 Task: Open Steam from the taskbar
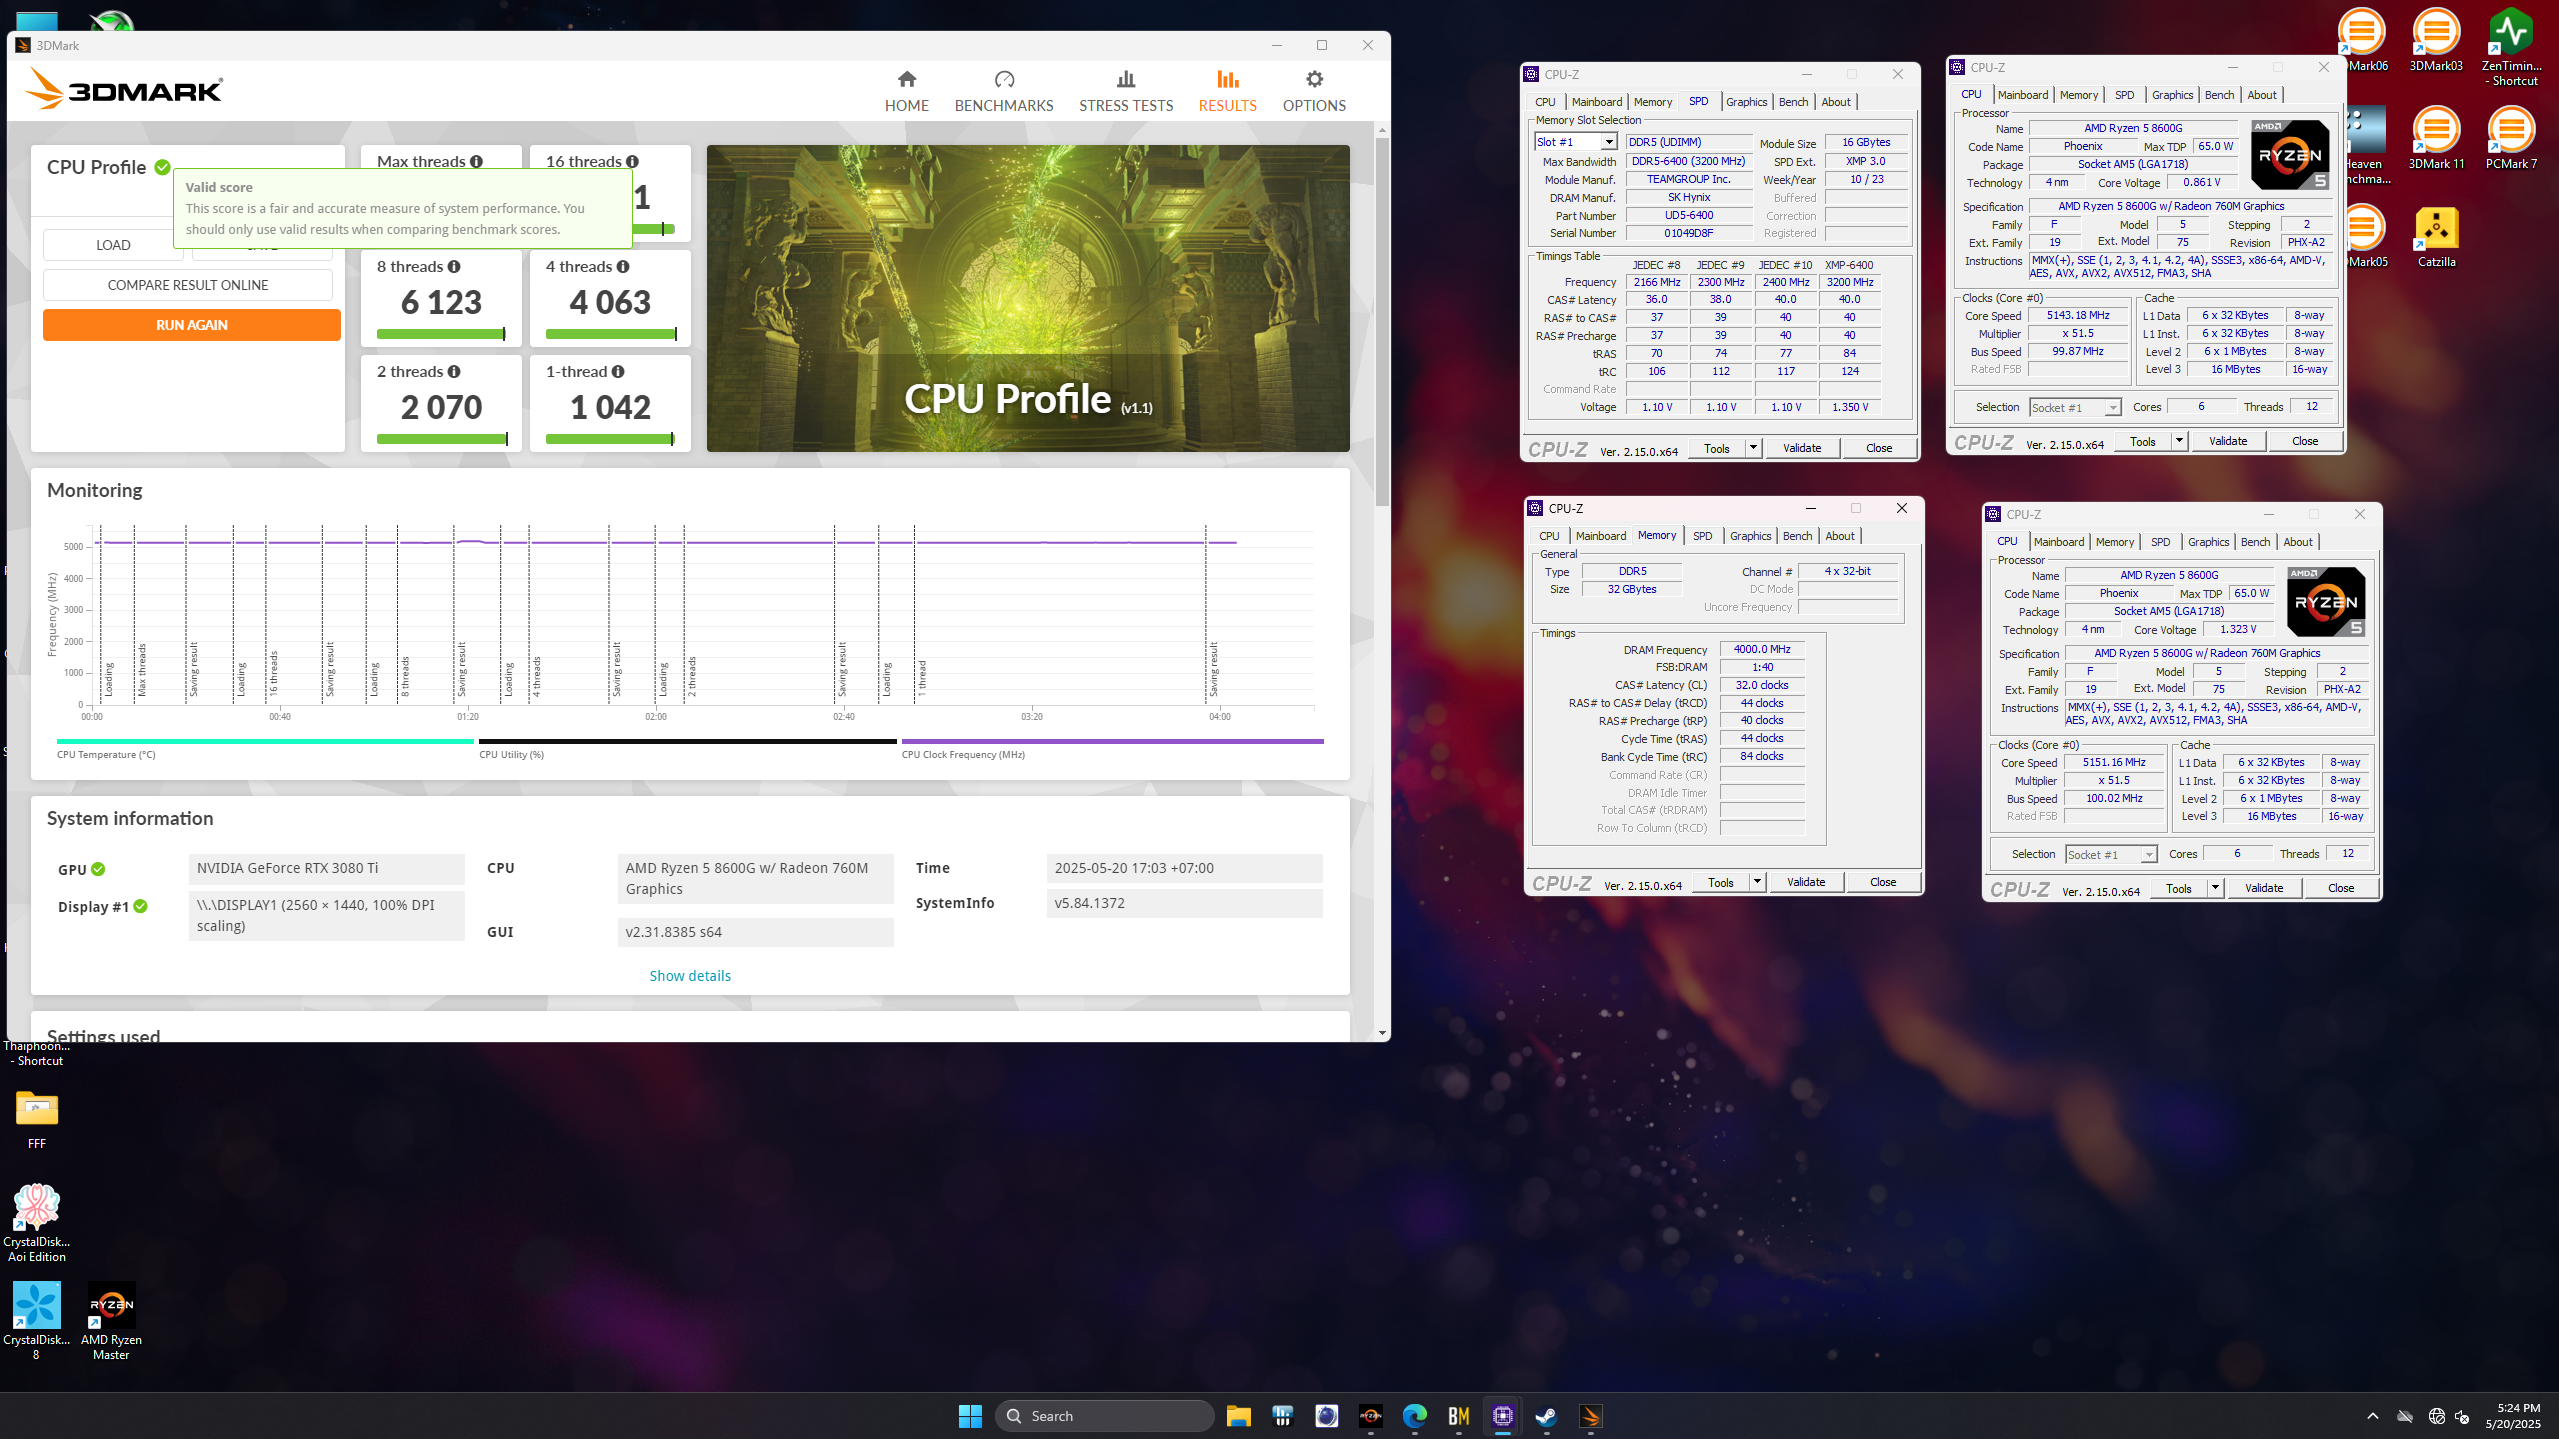[1546, 1415]
